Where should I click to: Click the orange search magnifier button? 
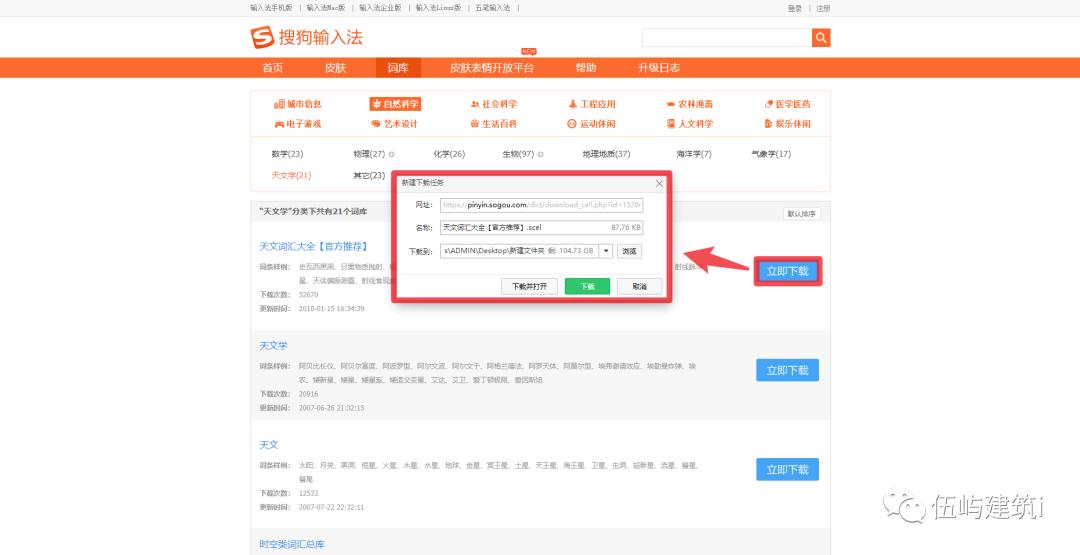[820, 37]
